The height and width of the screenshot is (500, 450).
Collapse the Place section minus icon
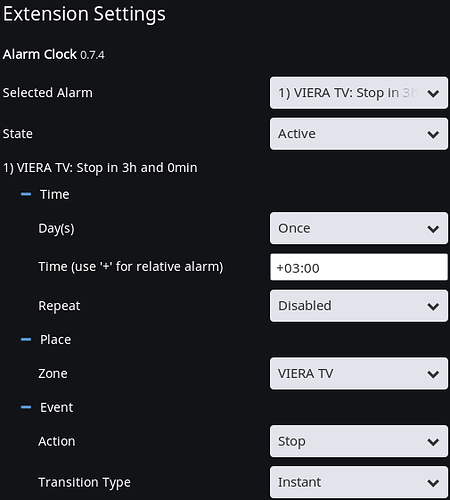coord(26,340)
